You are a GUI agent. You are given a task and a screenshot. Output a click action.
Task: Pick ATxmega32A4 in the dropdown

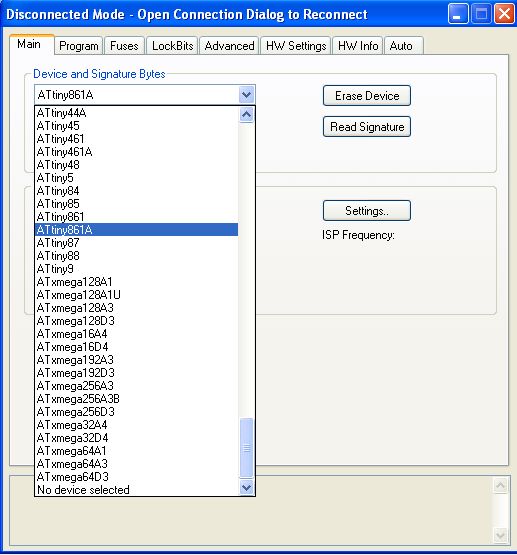137,425
